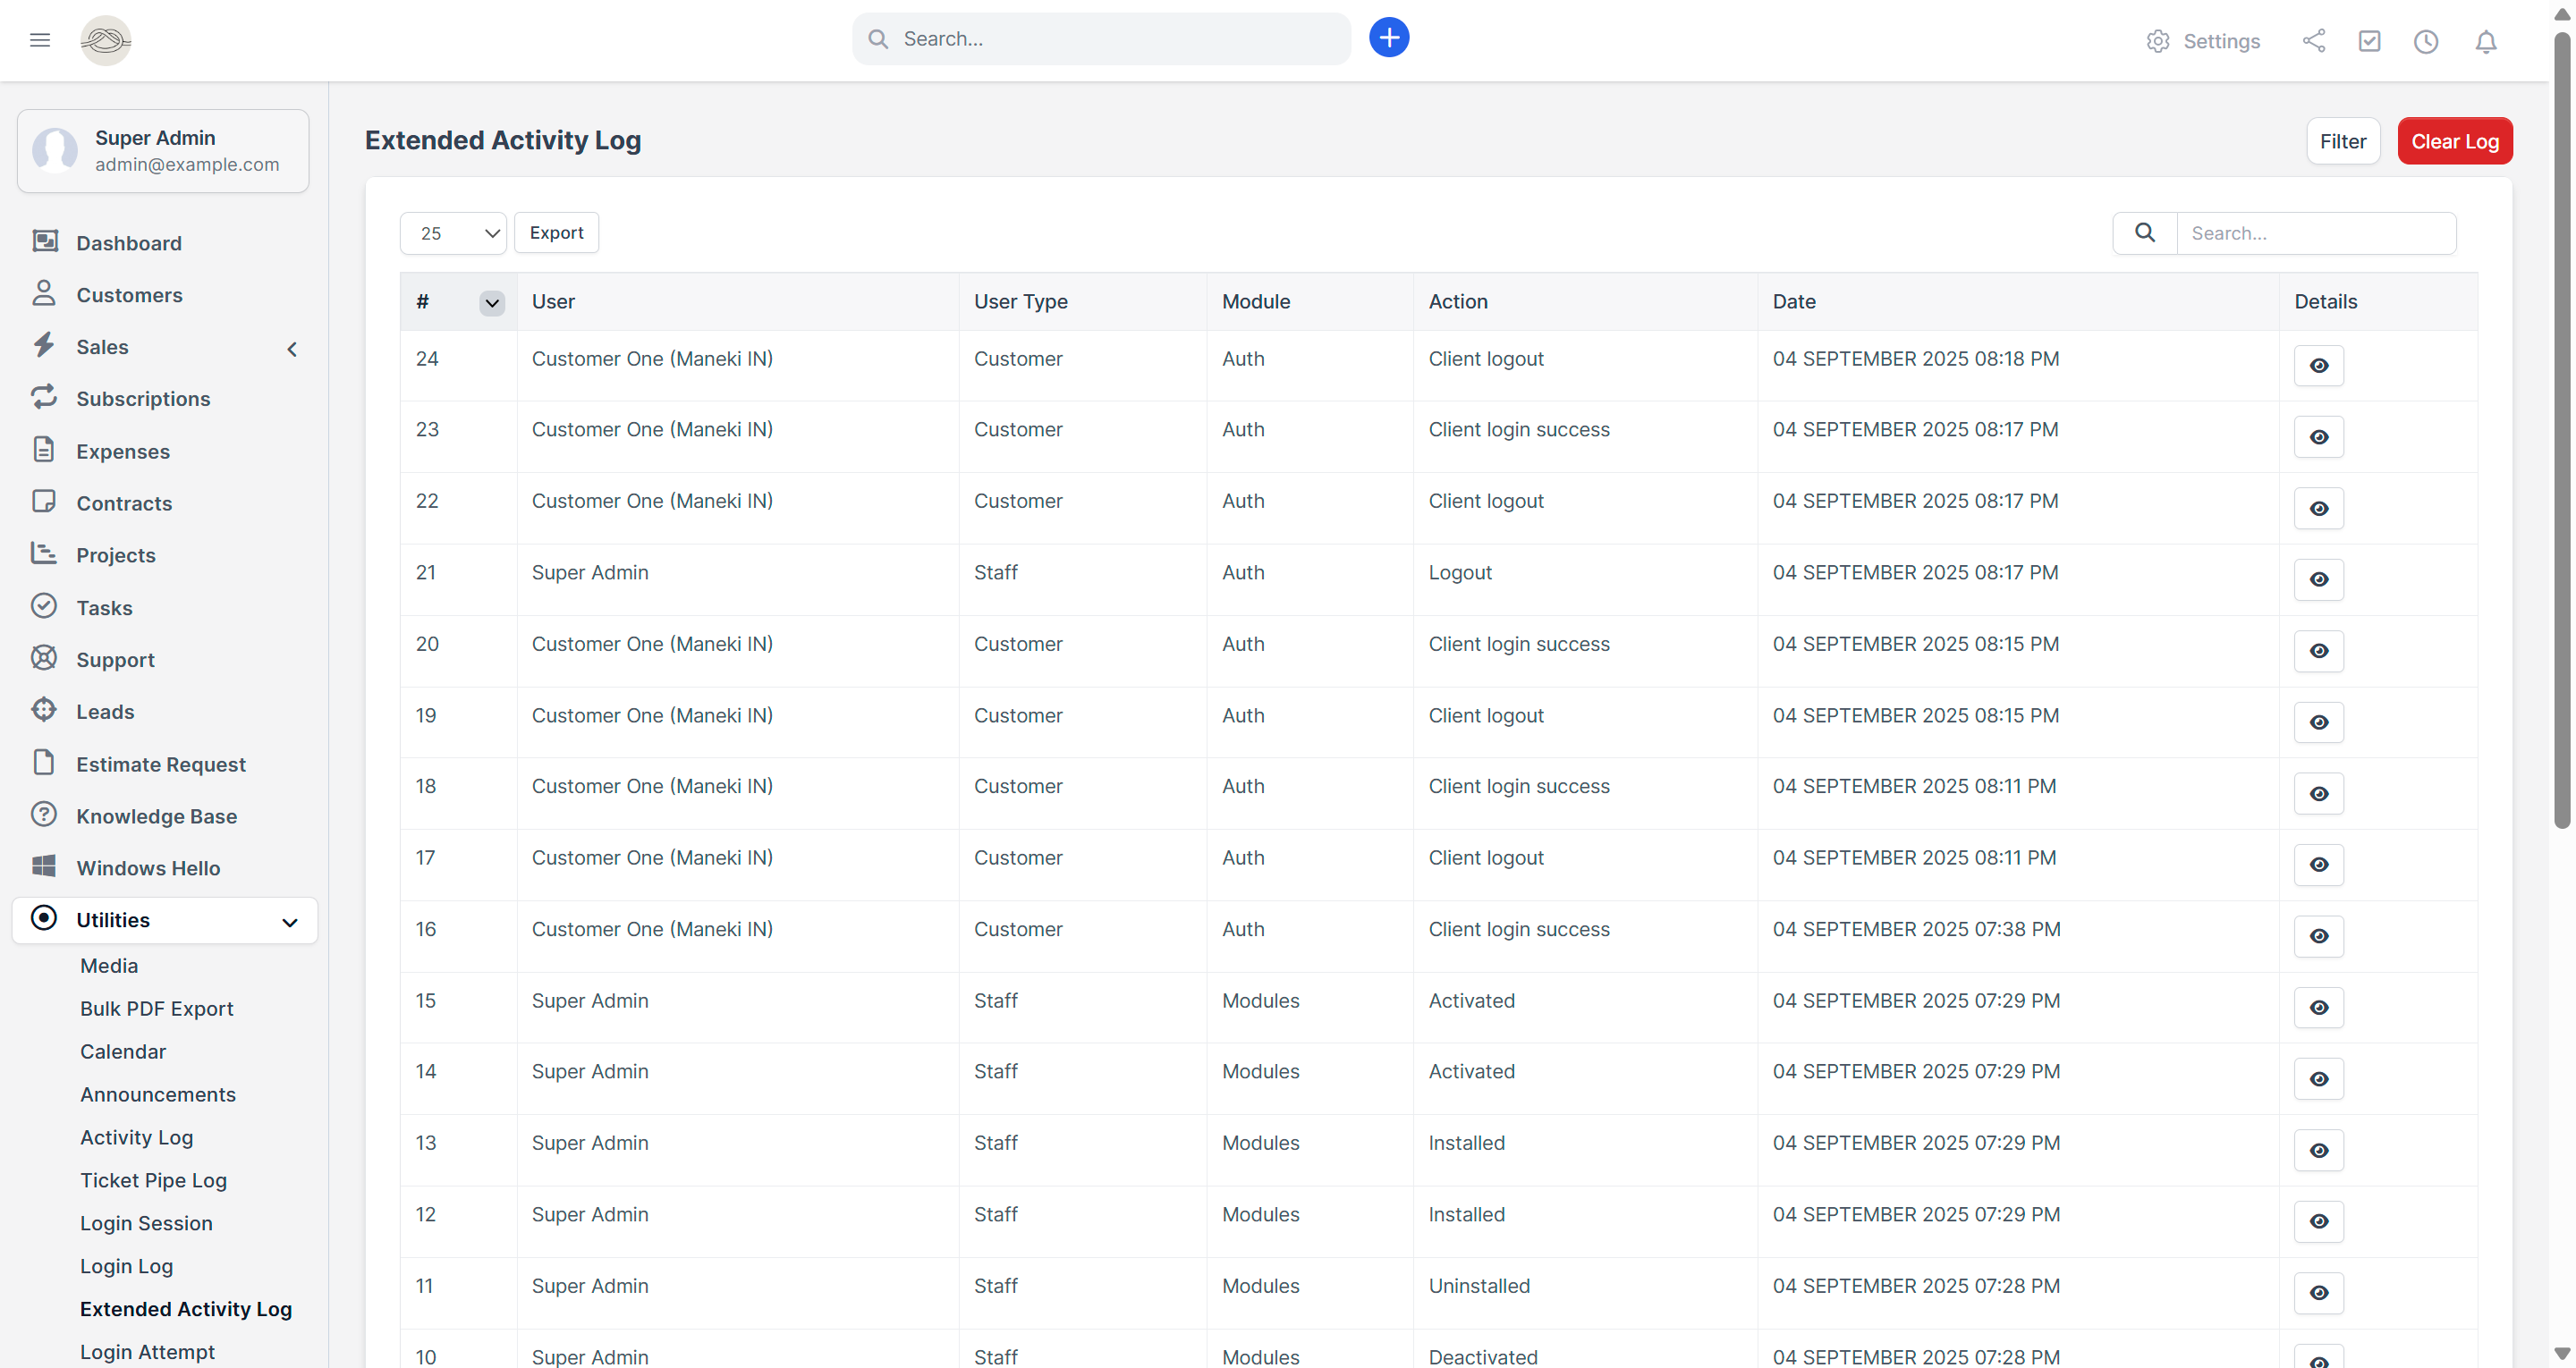Viewport: 2576px width, 1368px height.
Task: Open Settings from the top bar
Action: (x=2203, y=41)
